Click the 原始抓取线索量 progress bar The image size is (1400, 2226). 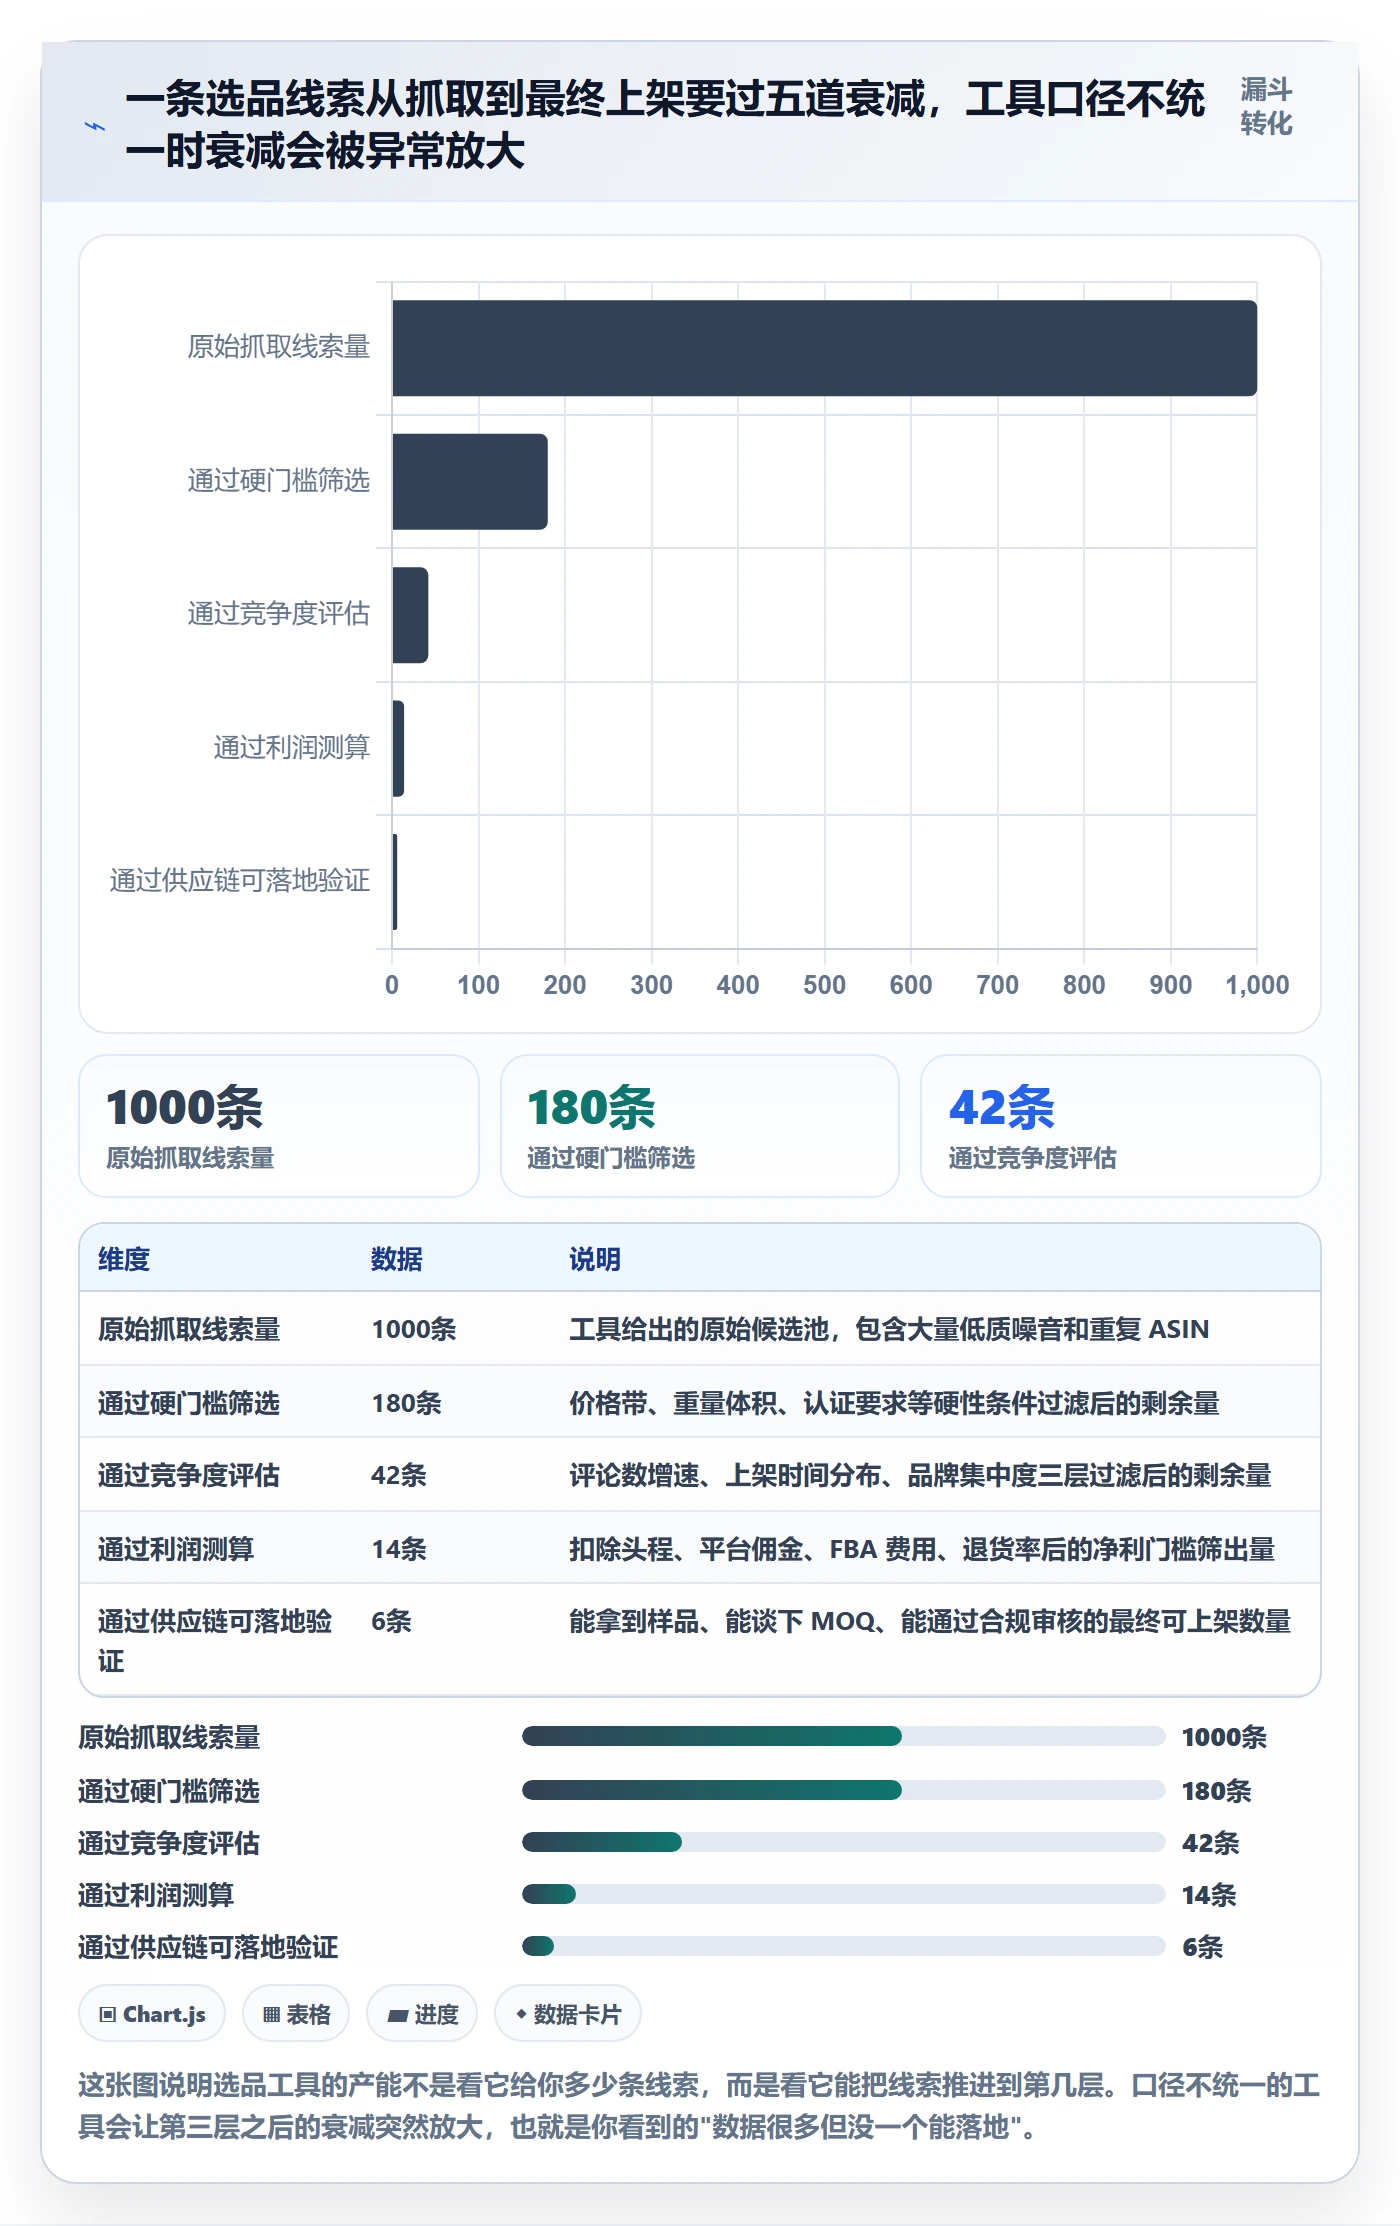tap(844, 1736)
